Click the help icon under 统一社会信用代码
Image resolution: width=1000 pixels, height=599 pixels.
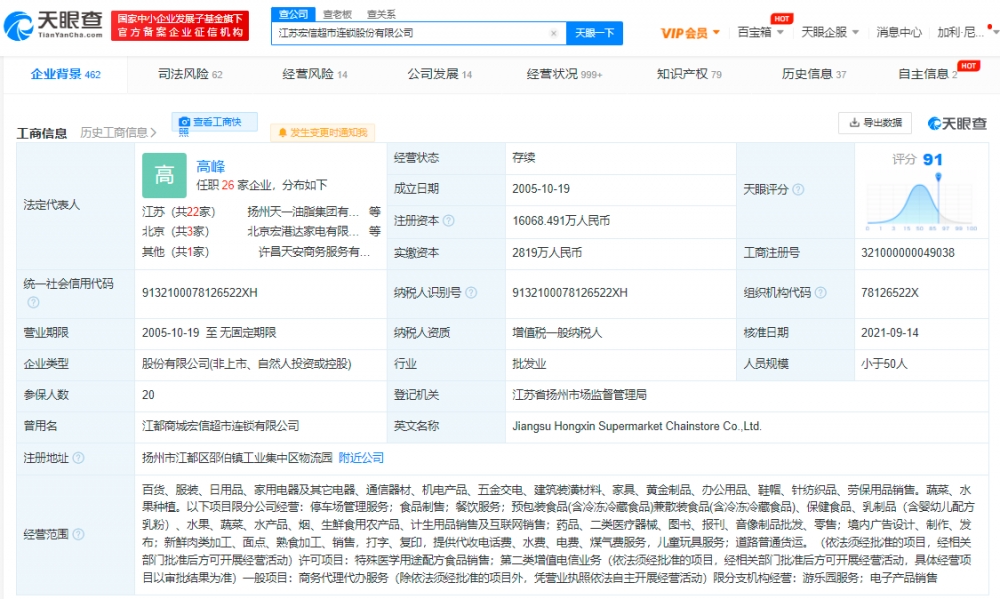(x=33, y=302)
